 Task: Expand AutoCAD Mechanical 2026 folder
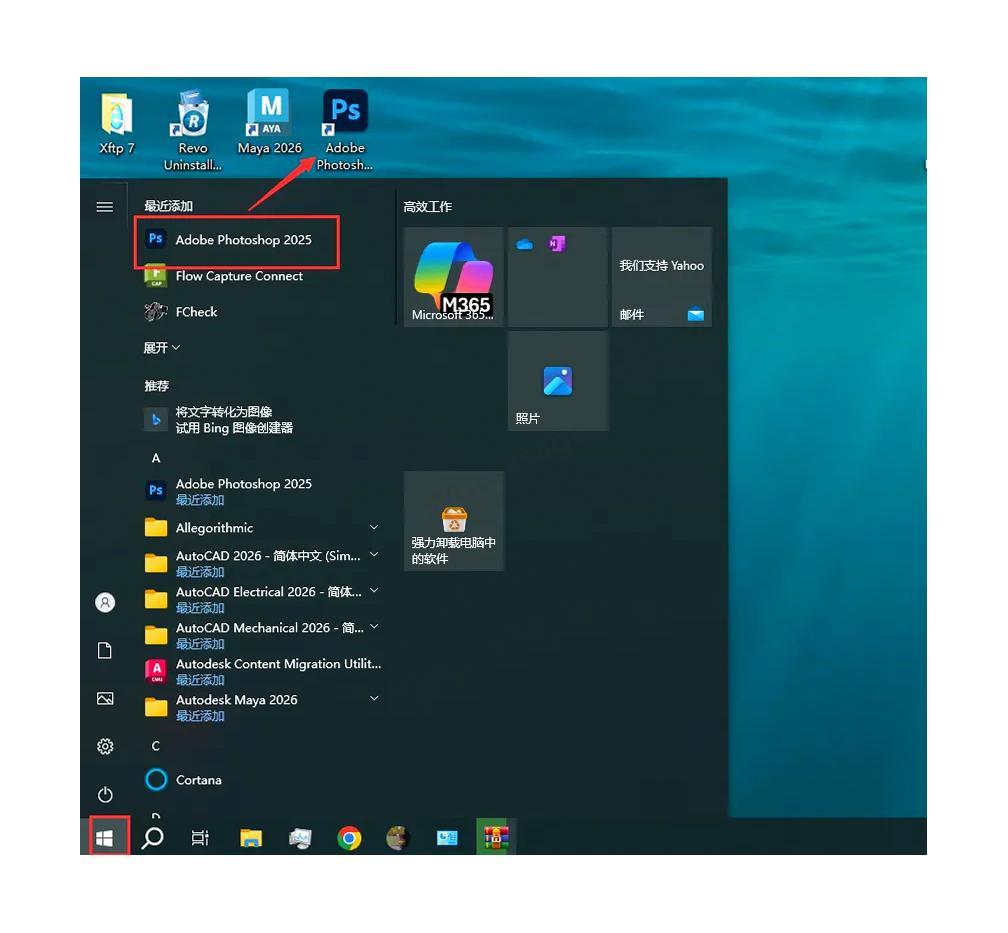[x=262, y=635]
